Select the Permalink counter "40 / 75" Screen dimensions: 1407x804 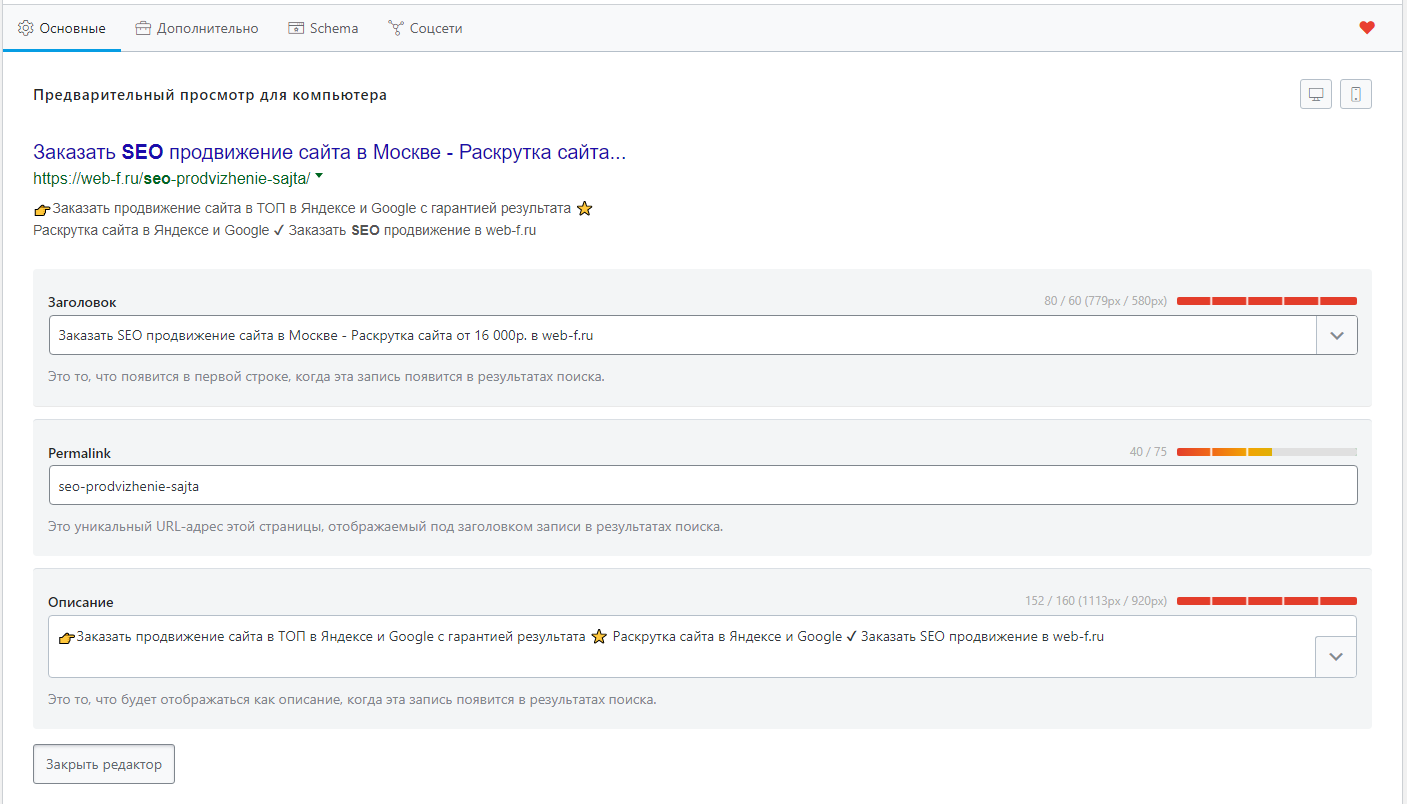tap(1148, 452)
